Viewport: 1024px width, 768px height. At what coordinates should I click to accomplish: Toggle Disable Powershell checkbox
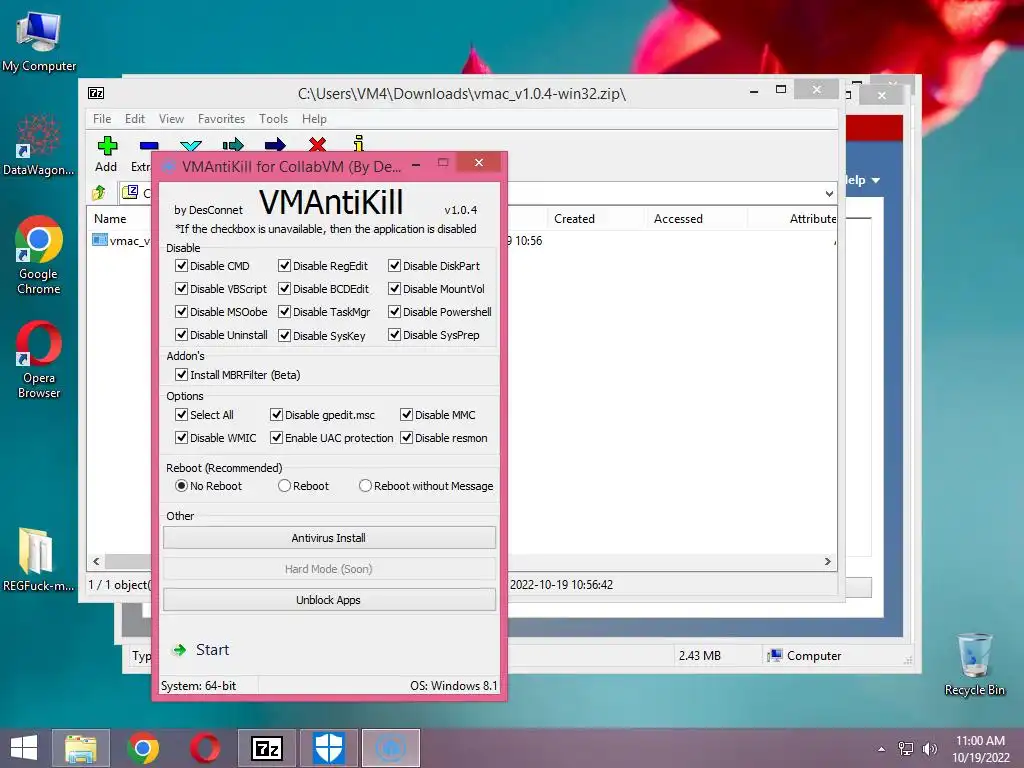pos(394,312)
